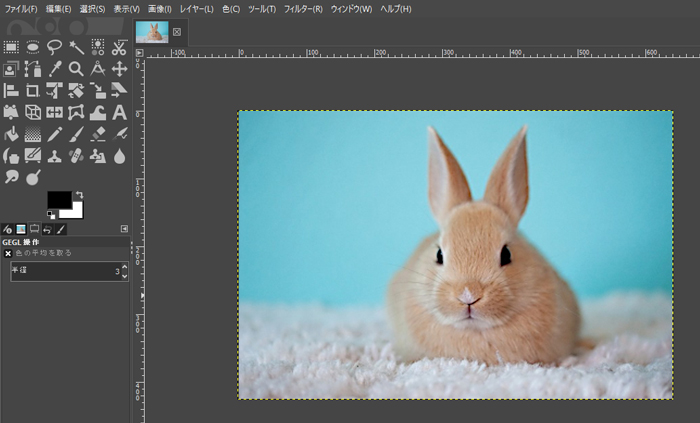This screenshot has width=700, height=423.
Task: Select the Rectangle Select tool
Action: [11, 46]
